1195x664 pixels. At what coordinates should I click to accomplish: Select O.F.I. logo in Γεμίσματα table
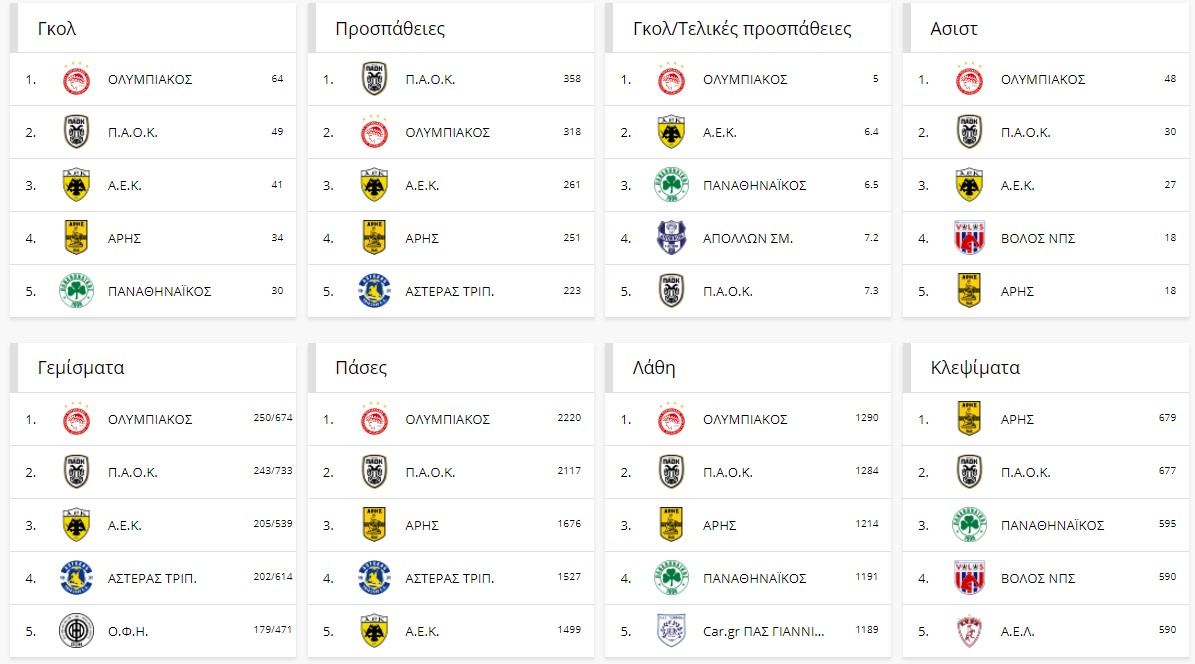pyautogui.click(x=76, y=630)
